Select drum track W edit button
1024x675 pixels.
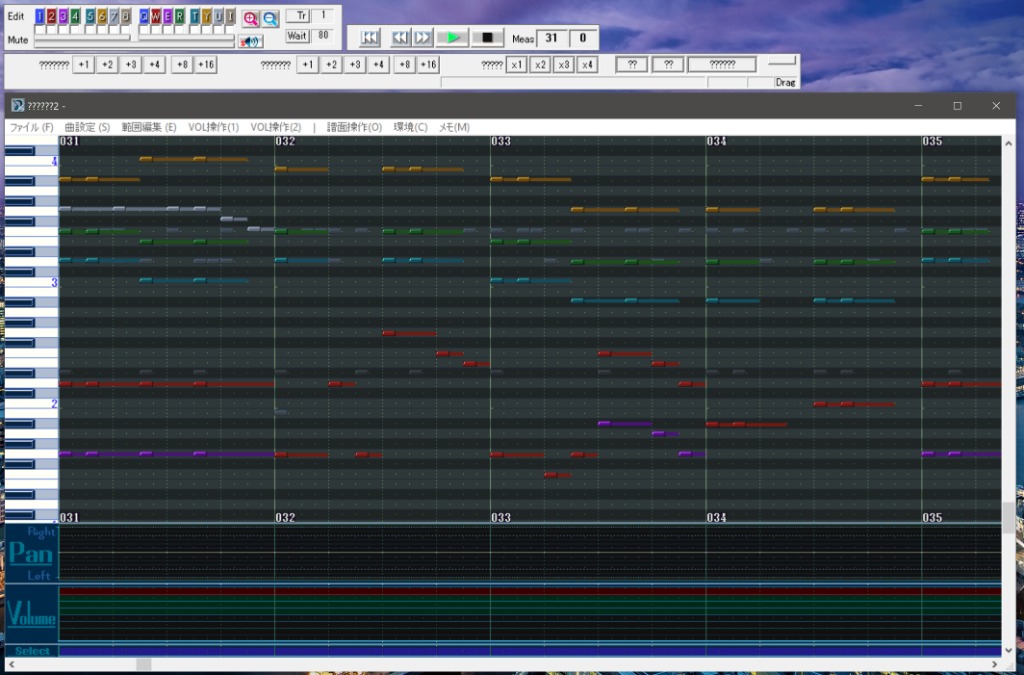pos(156,16)
